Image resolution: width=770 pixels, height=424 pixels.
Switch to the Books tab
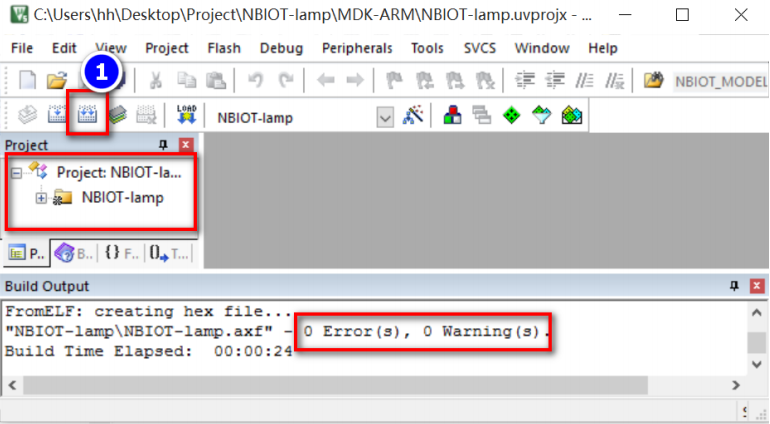(x=74, y=254)
